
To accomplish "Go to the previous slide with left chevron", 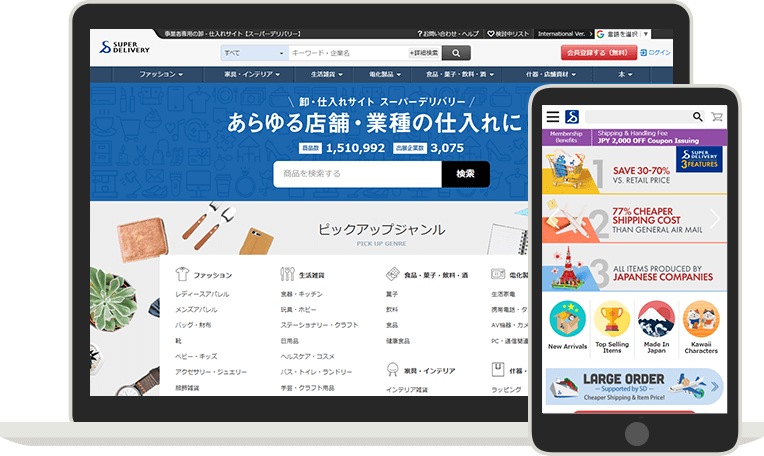I will coord(554,219).
